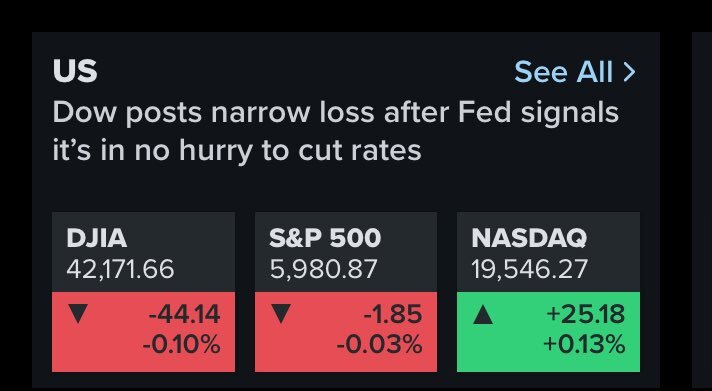The image size is (712, 391).
Task: Click the chevron next to See All
Action: tap(629, 72)
